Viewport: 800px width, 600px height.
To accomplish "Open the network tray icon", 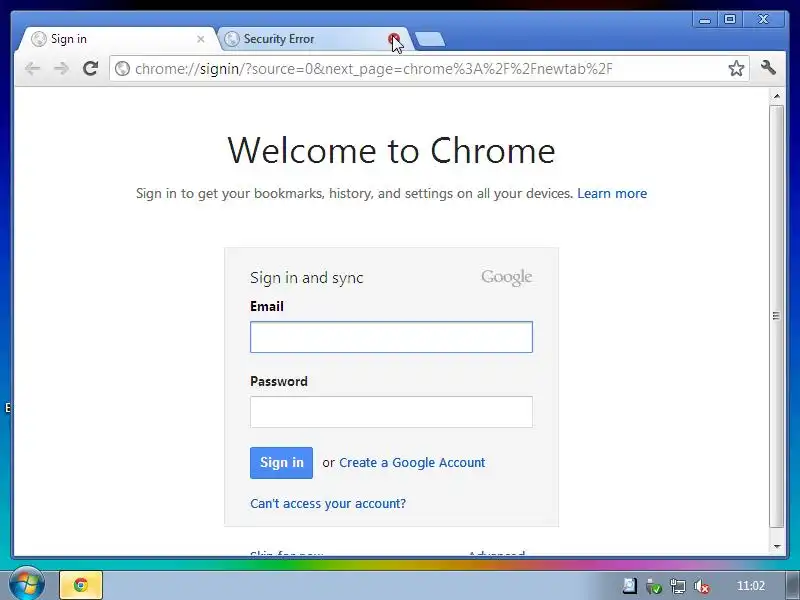I will click(x=678, y=586).
